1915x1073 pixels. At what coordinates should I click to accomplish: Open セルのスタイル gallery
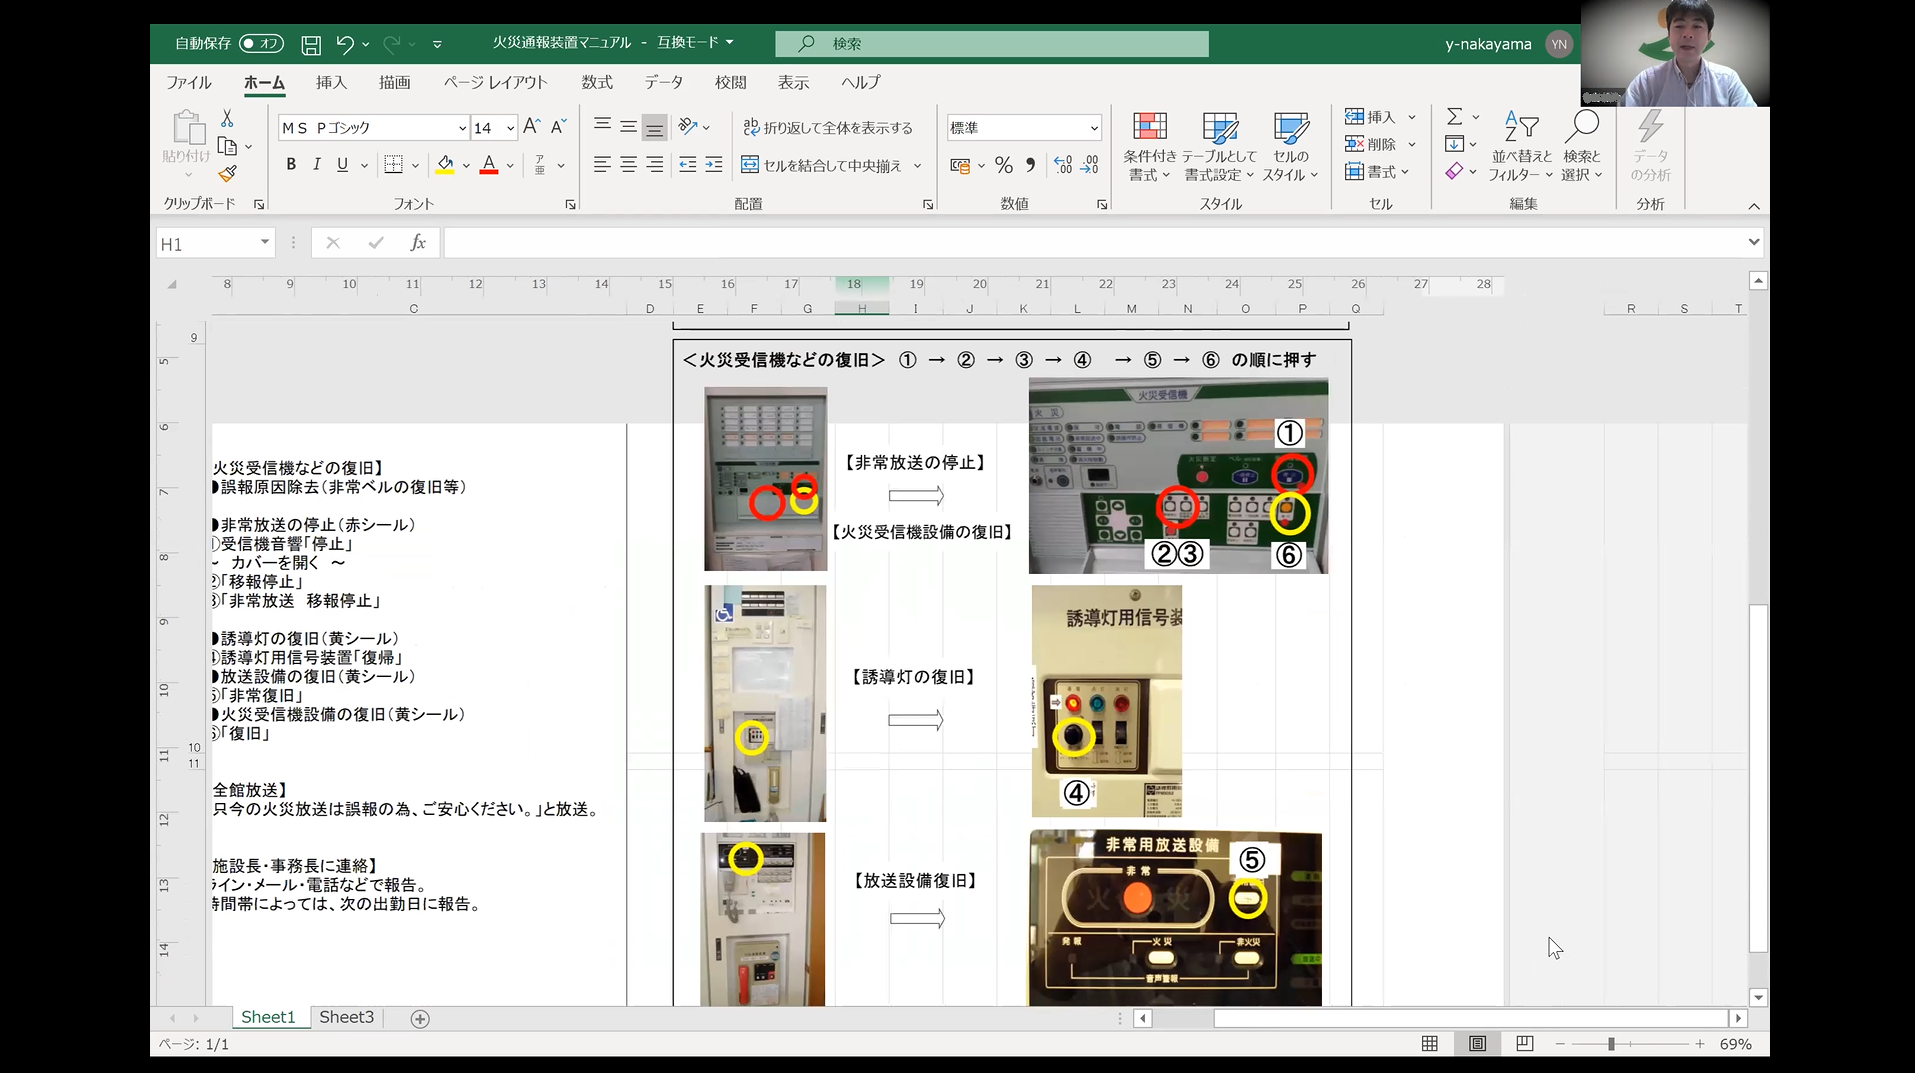click(1291, 147)
